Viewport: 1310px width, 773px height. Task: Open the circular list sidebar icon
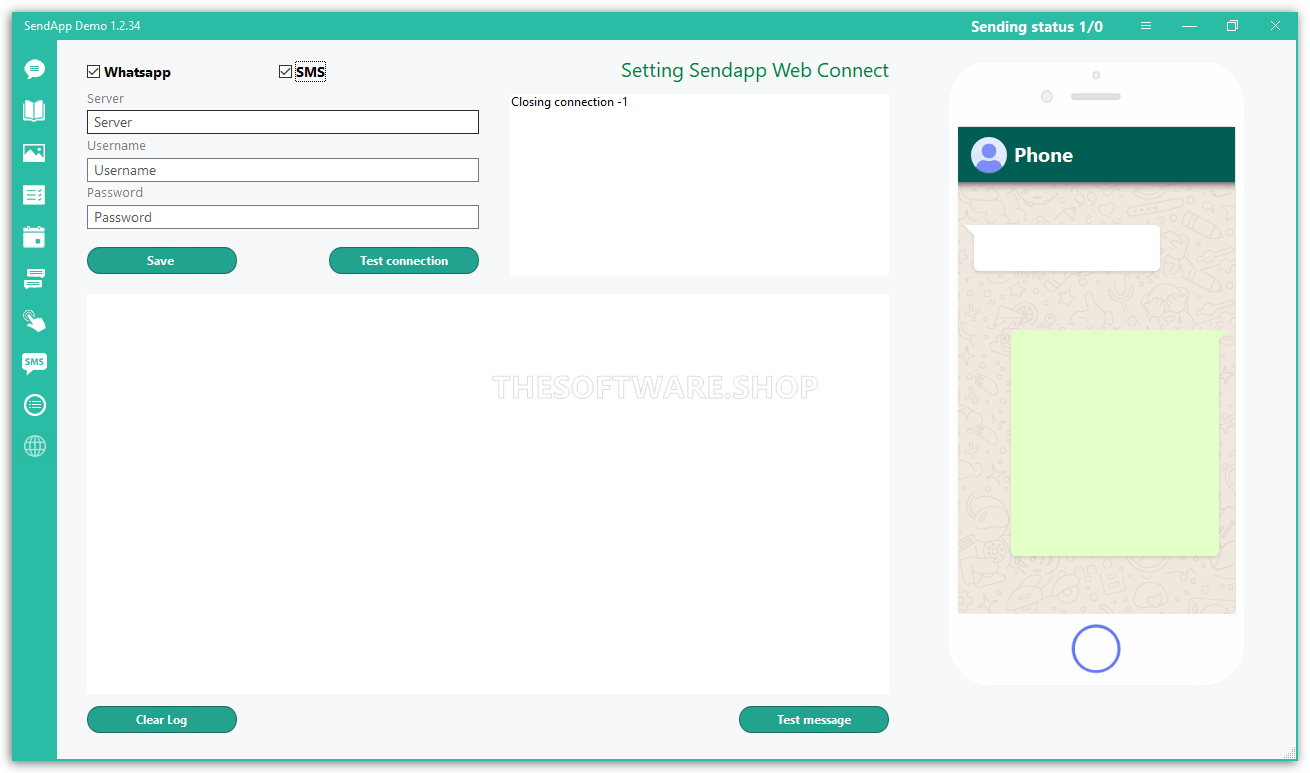click(34, 405)
